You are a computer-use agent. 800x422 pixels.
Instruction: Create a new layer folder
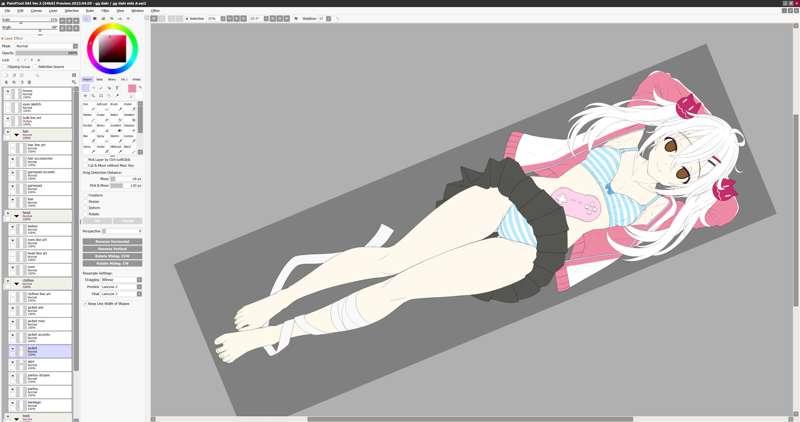coord(21,75)
